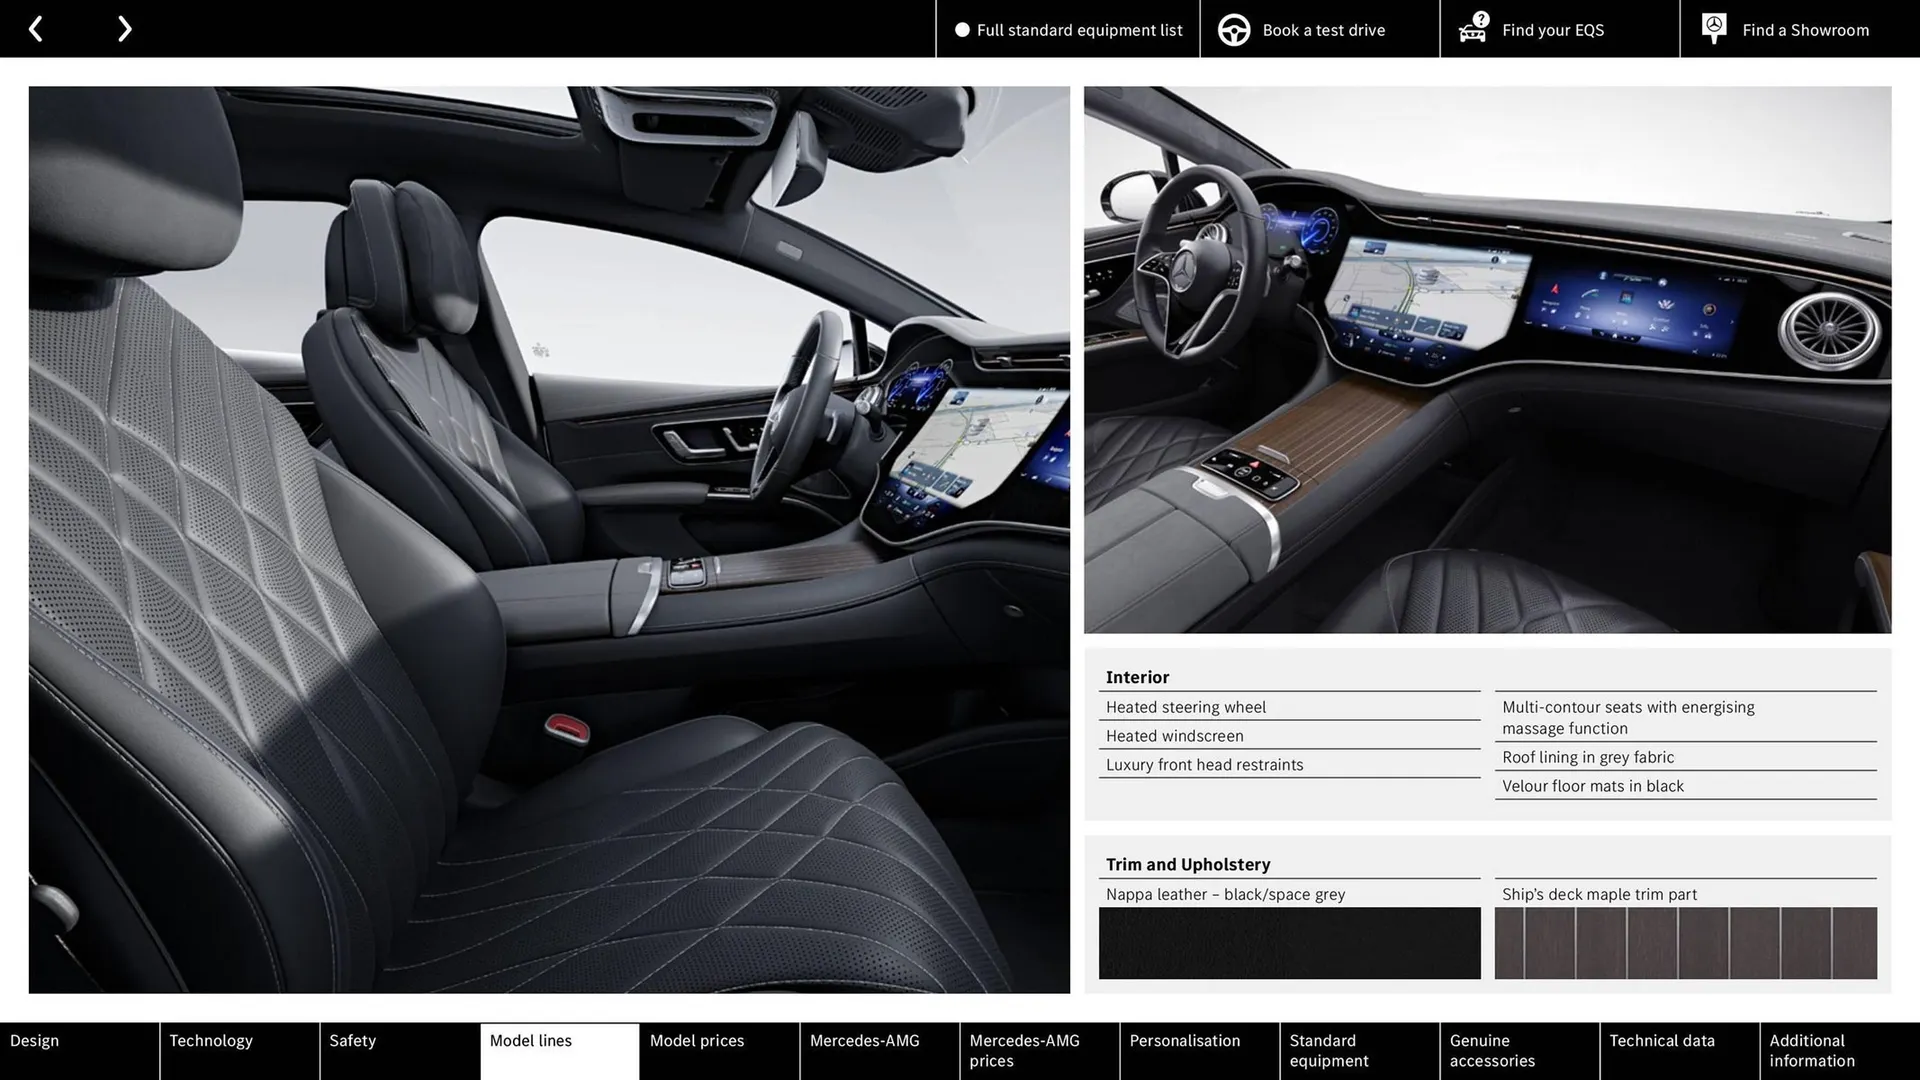Image resolution: width=1920 pixels, height=1080 pixels.
Task: Go to the Personalisation tab
Action: [1200, 1051]
